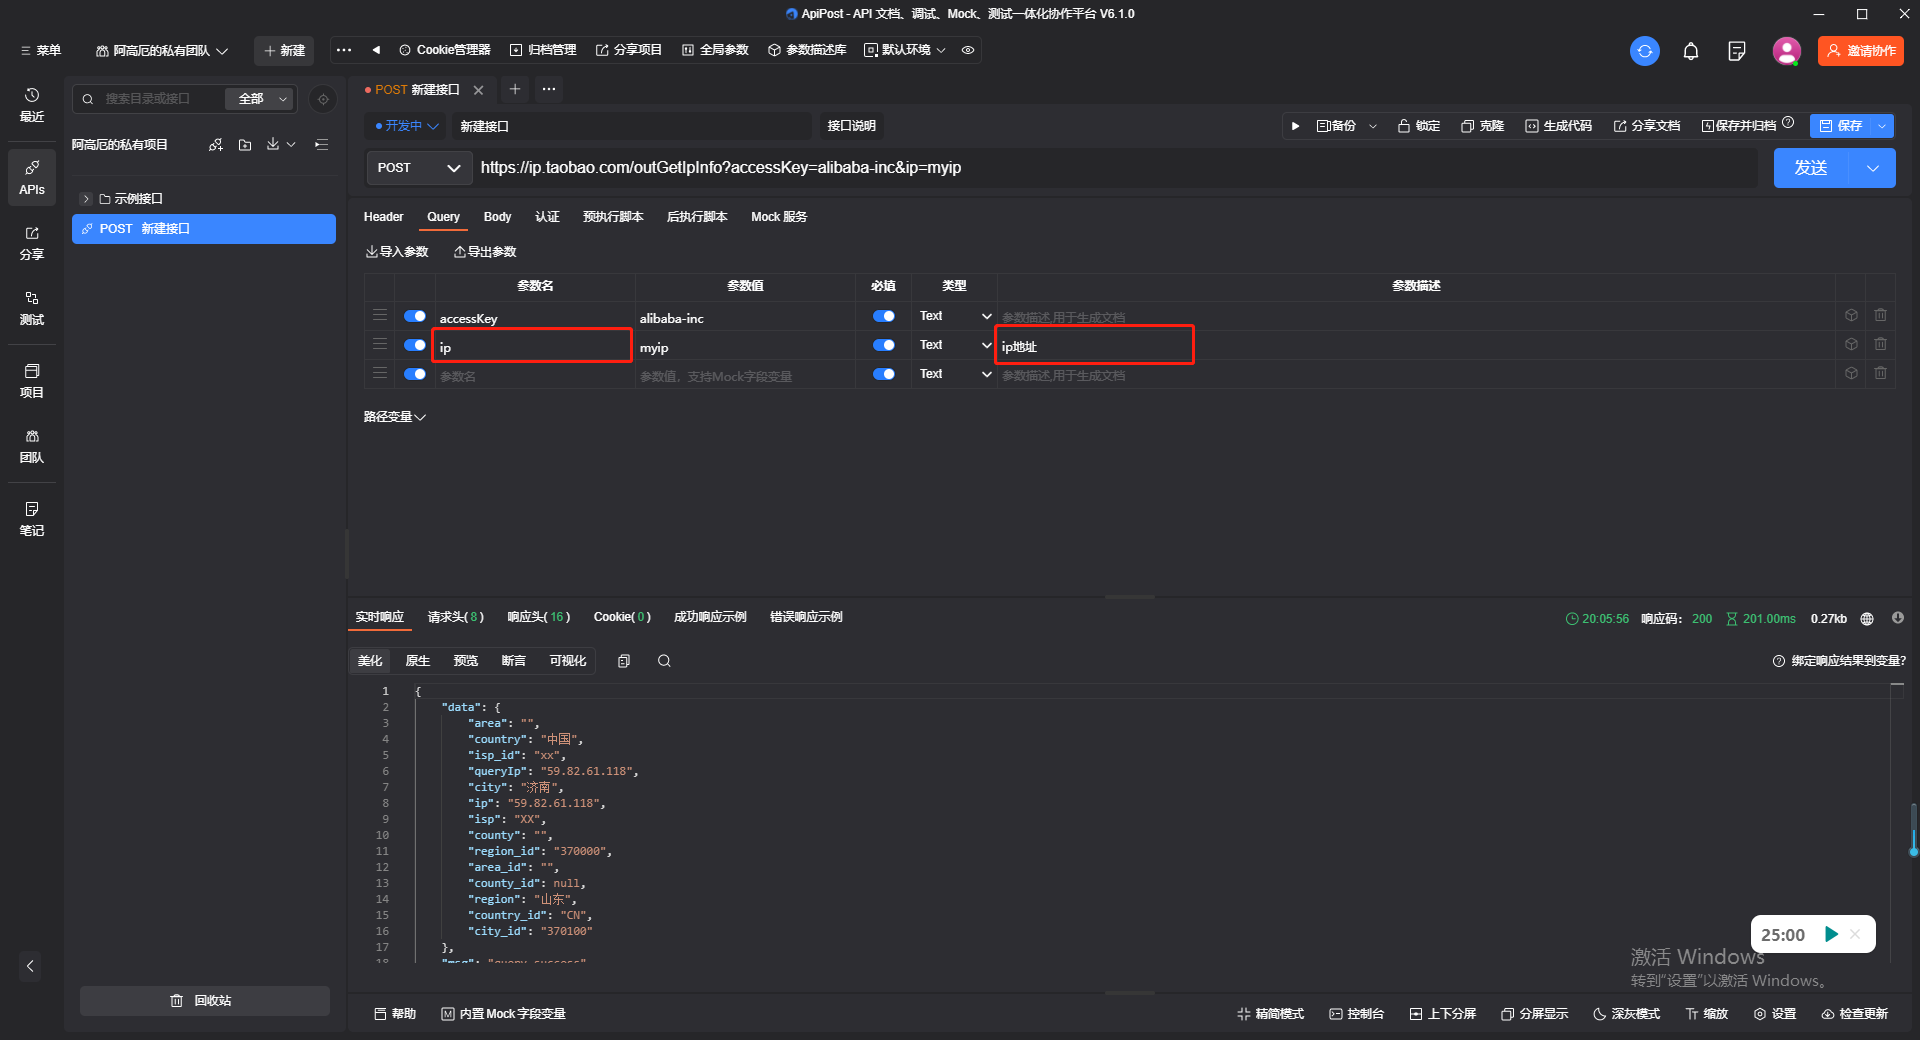
Task: Open the notification bell
Action: click(x=1691, y=51)
